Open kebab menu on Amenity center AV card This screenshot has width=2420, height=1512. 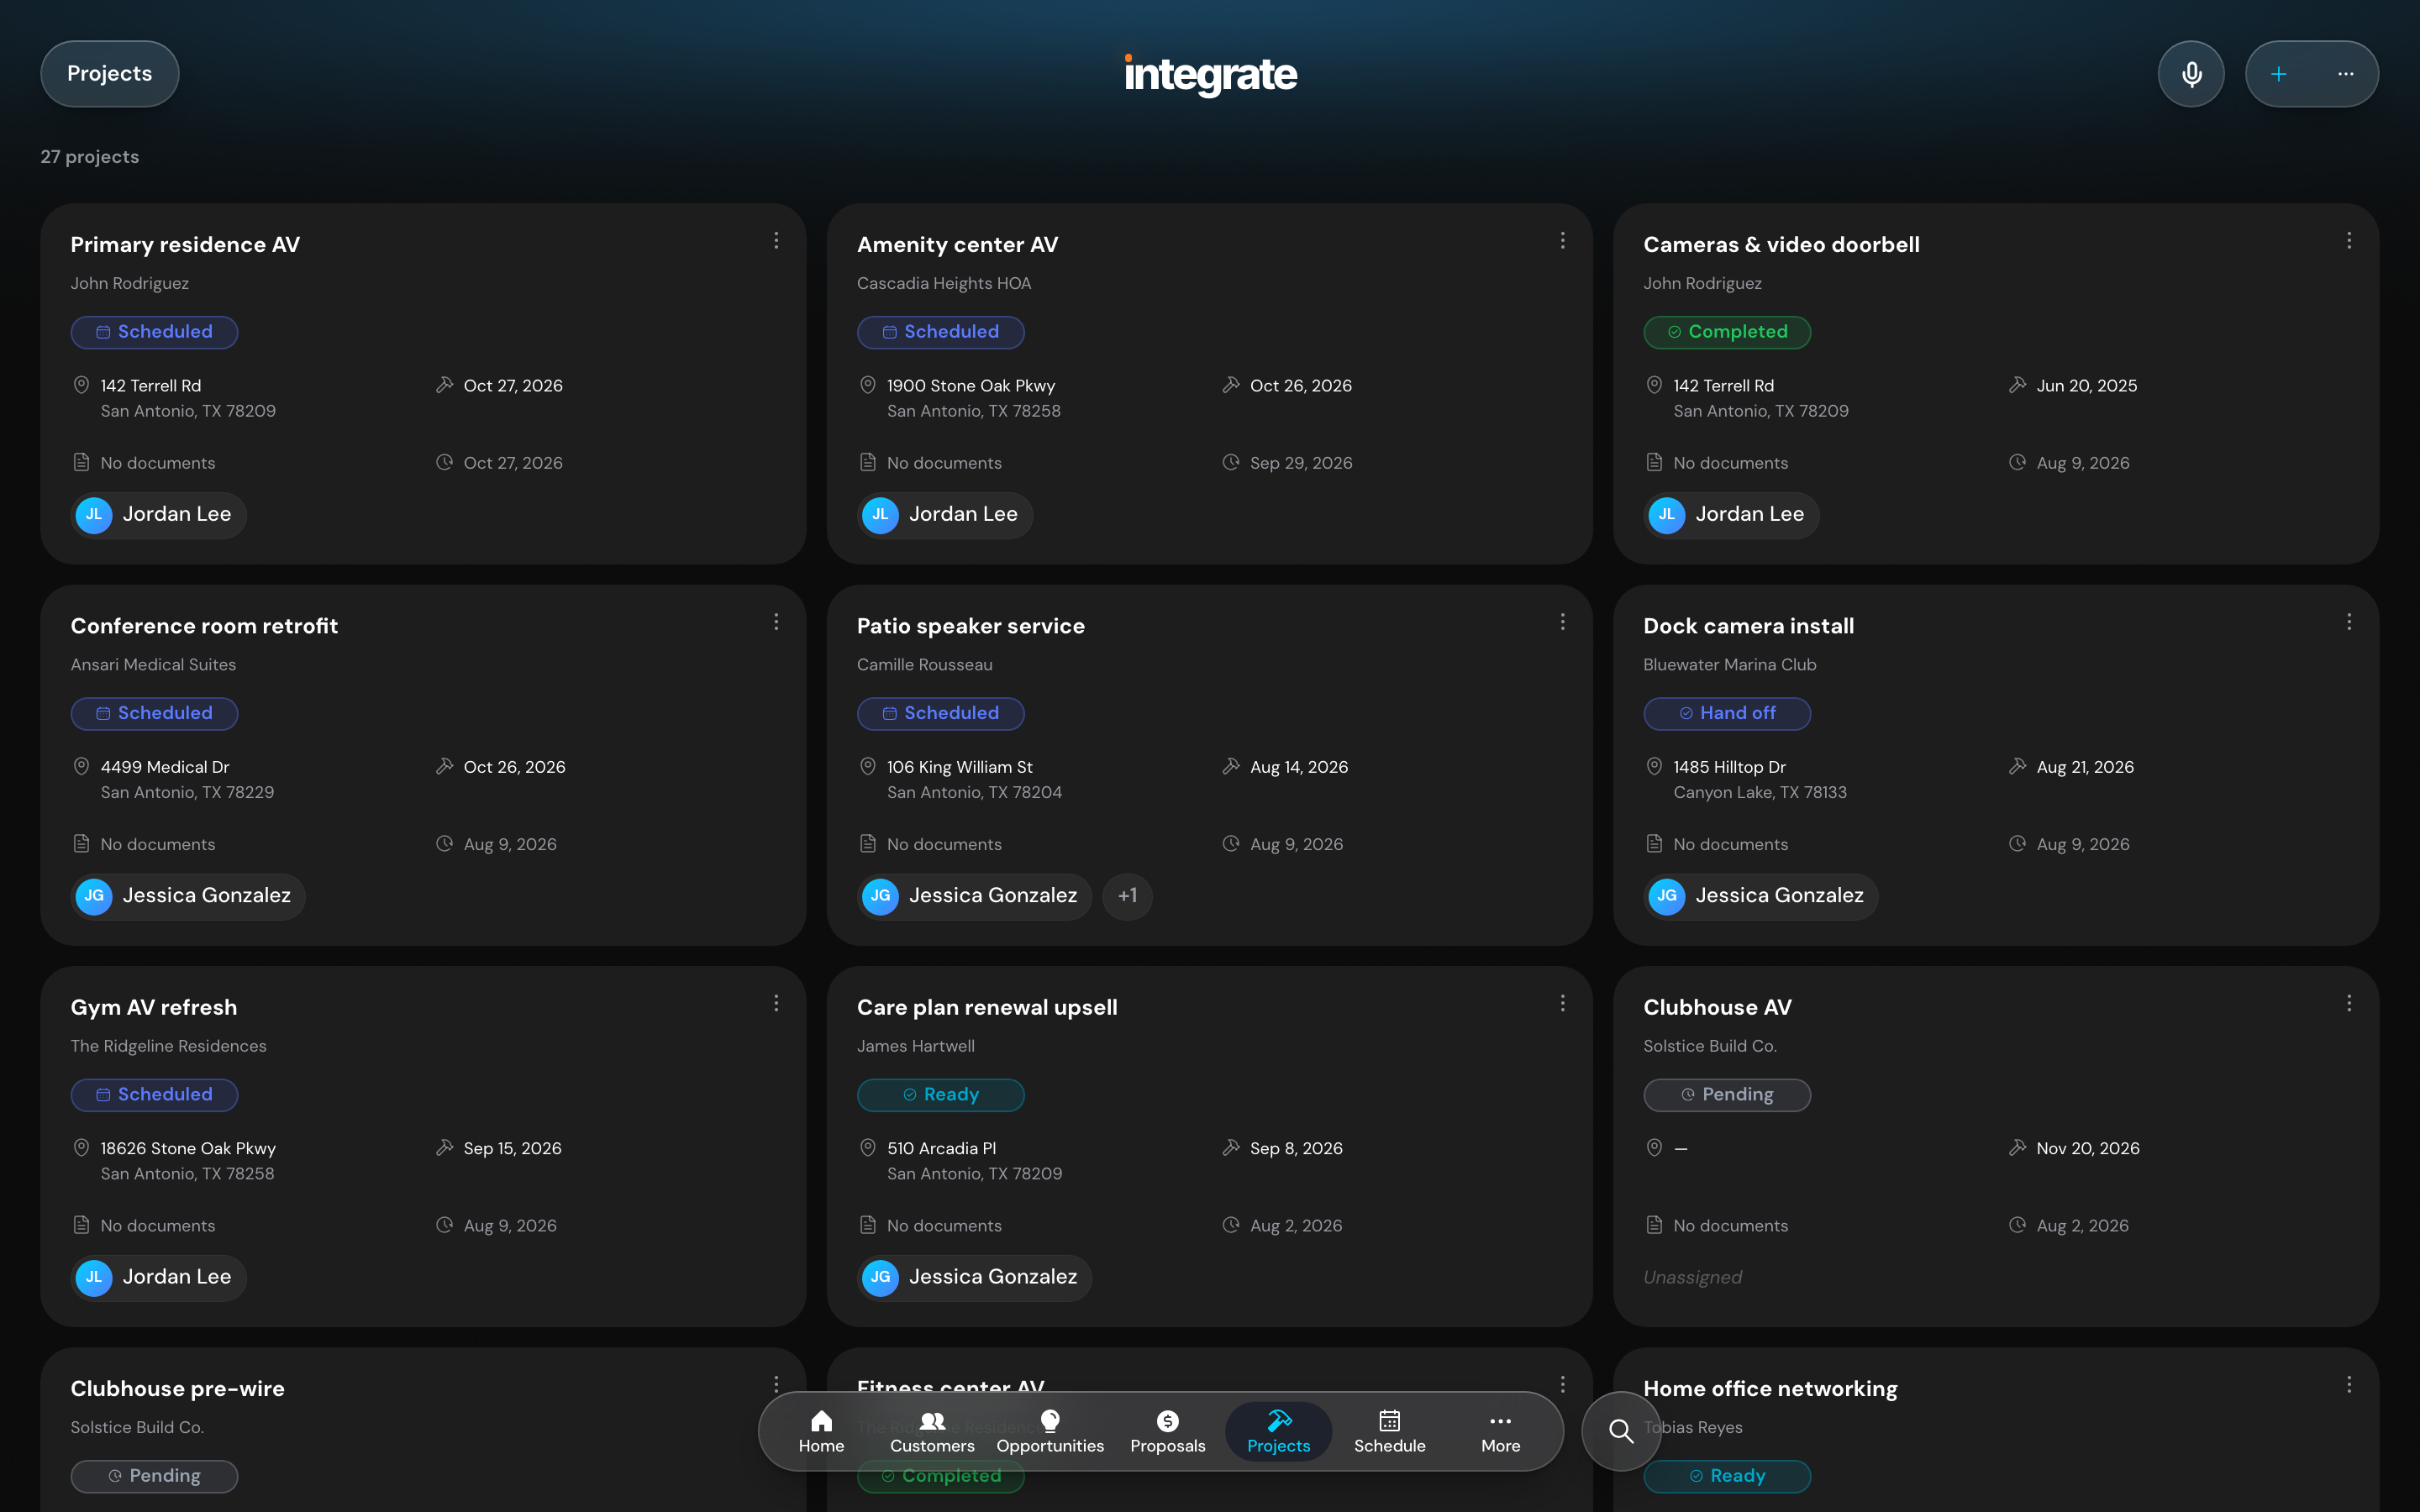click(1562, 241)
